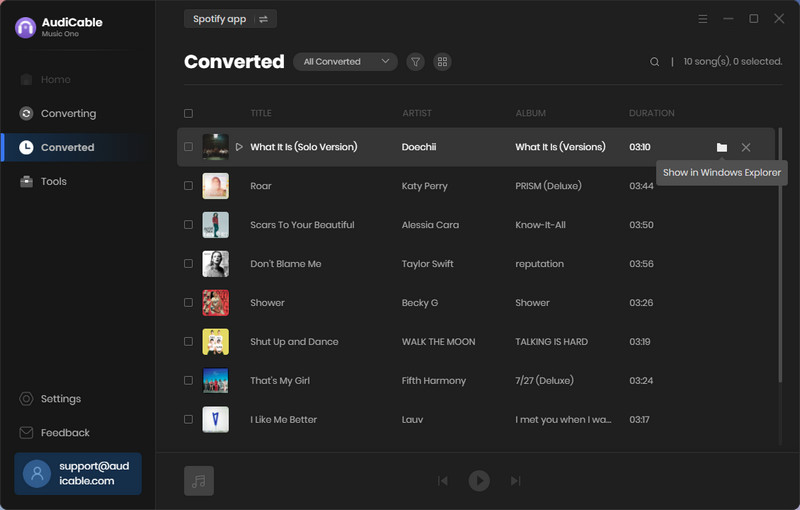Image resolution: width=800 pixels, height=510 pixels.
Task: Skip to next track
Action: (515, 481)
